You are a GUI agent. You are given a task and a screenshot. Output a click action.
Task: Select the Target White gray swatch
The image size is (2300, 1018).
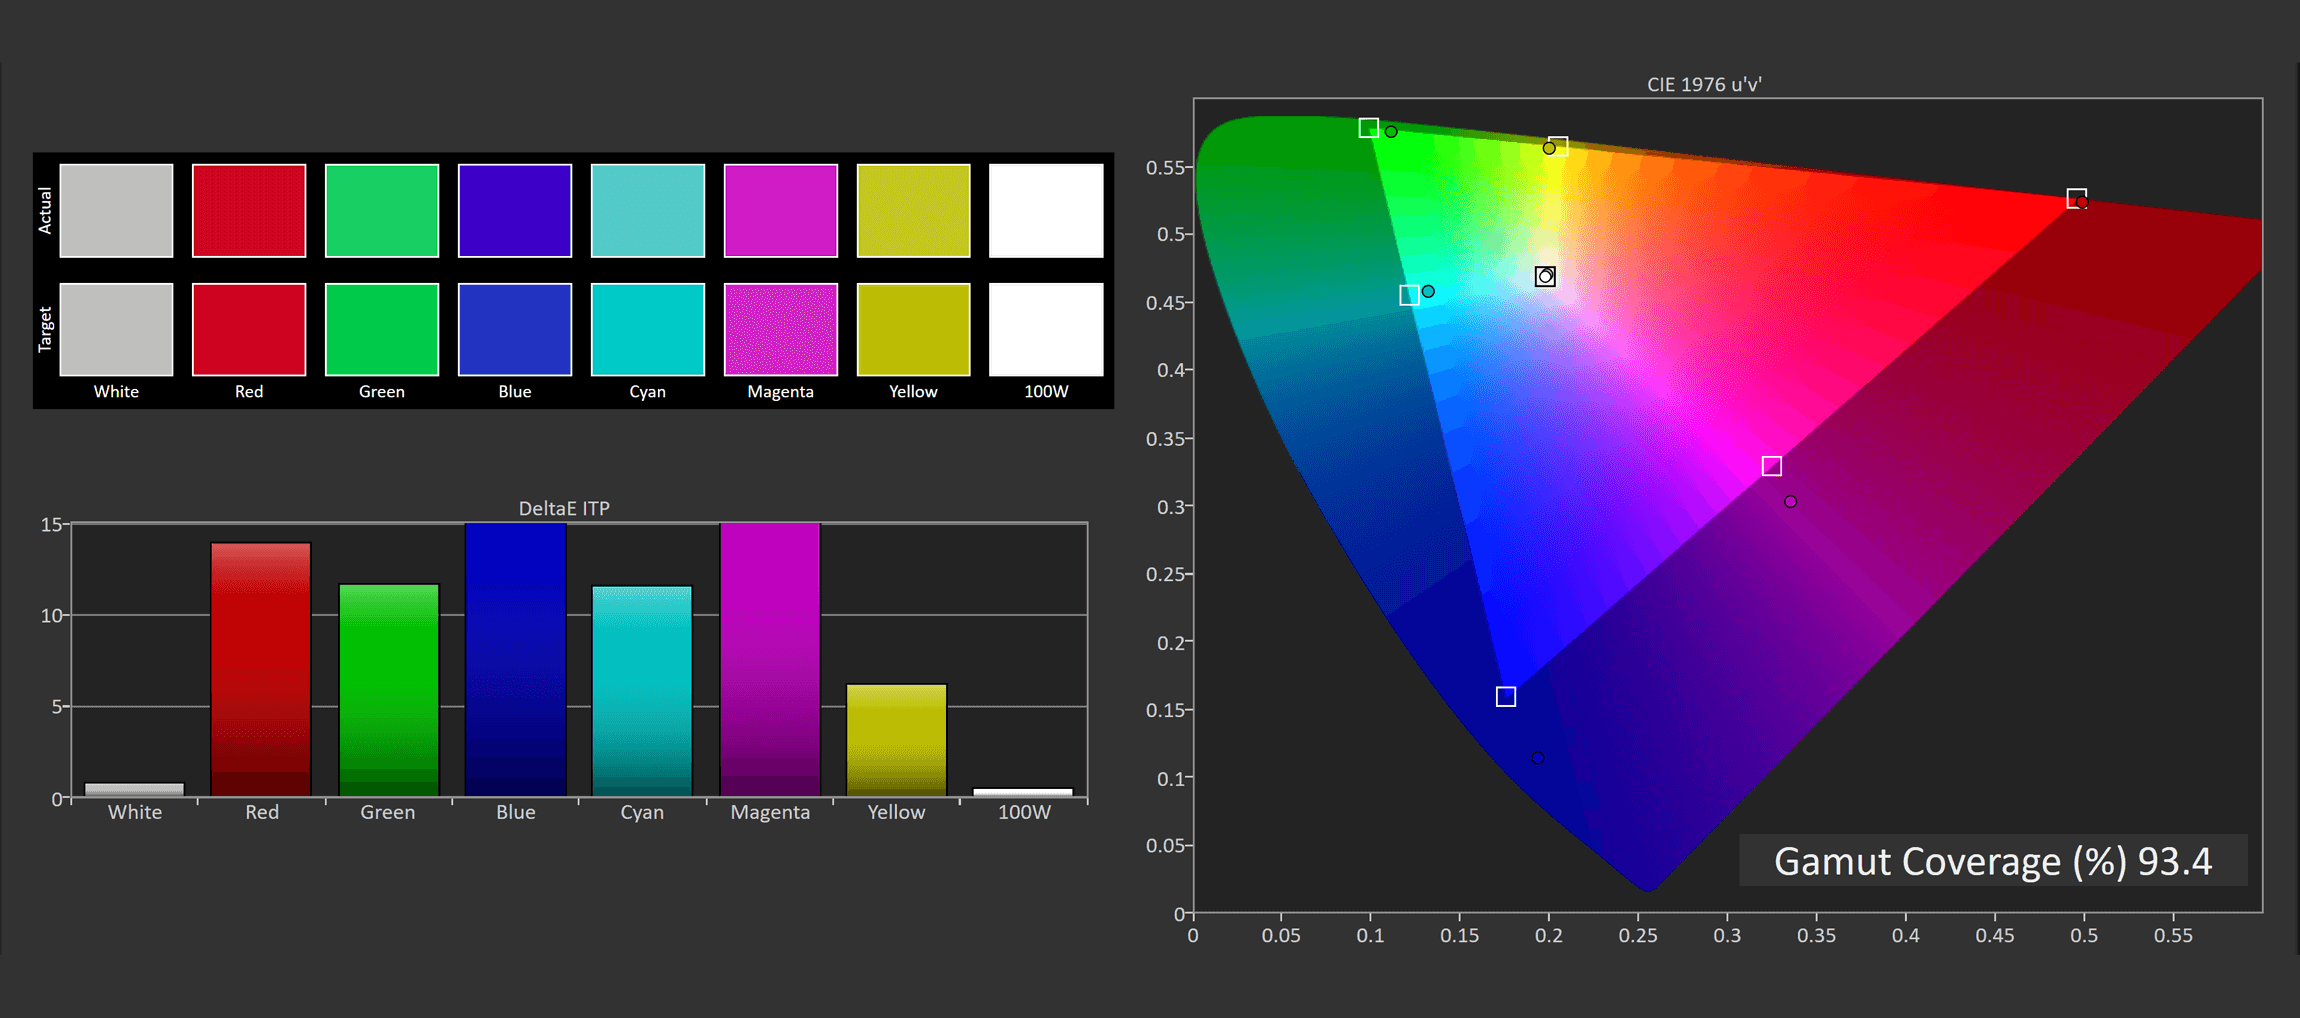coord(116,329)
